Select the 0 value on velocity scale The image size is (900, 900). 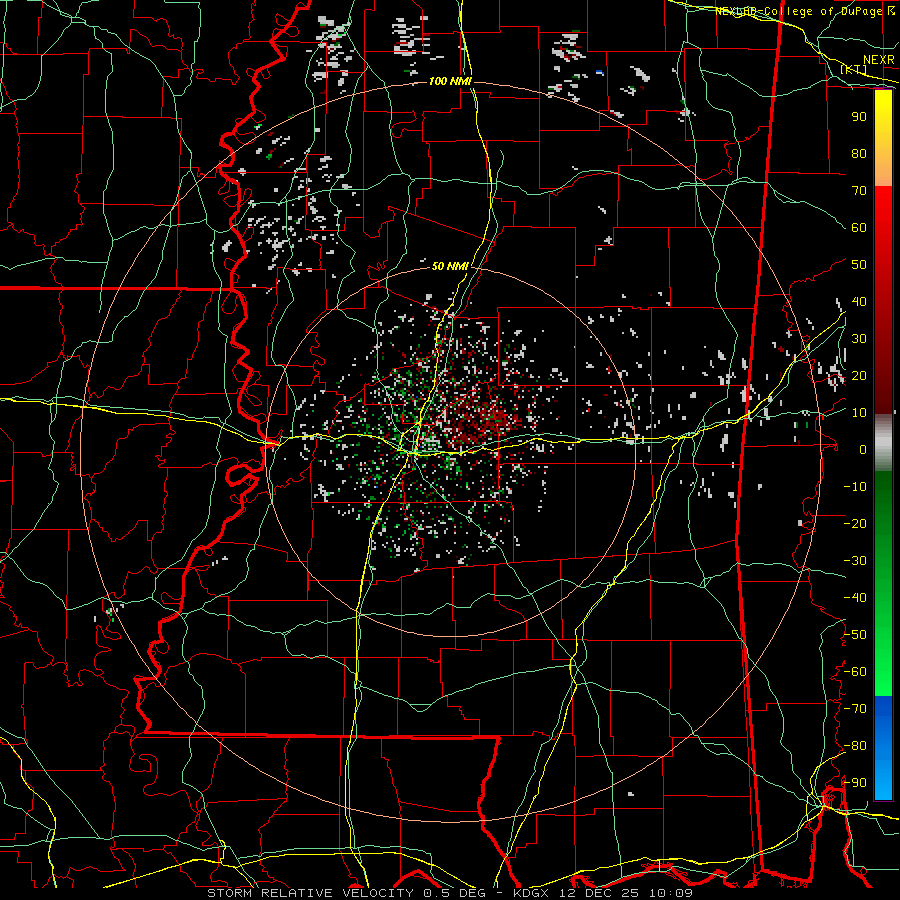(863, 449)
